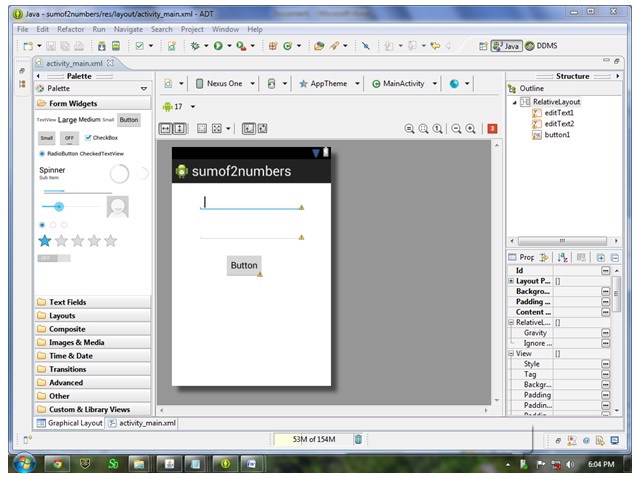The width and height of the screenshot is (637, 479).
Task: Click Expand All icon in Properties panel
Action: 600,257
